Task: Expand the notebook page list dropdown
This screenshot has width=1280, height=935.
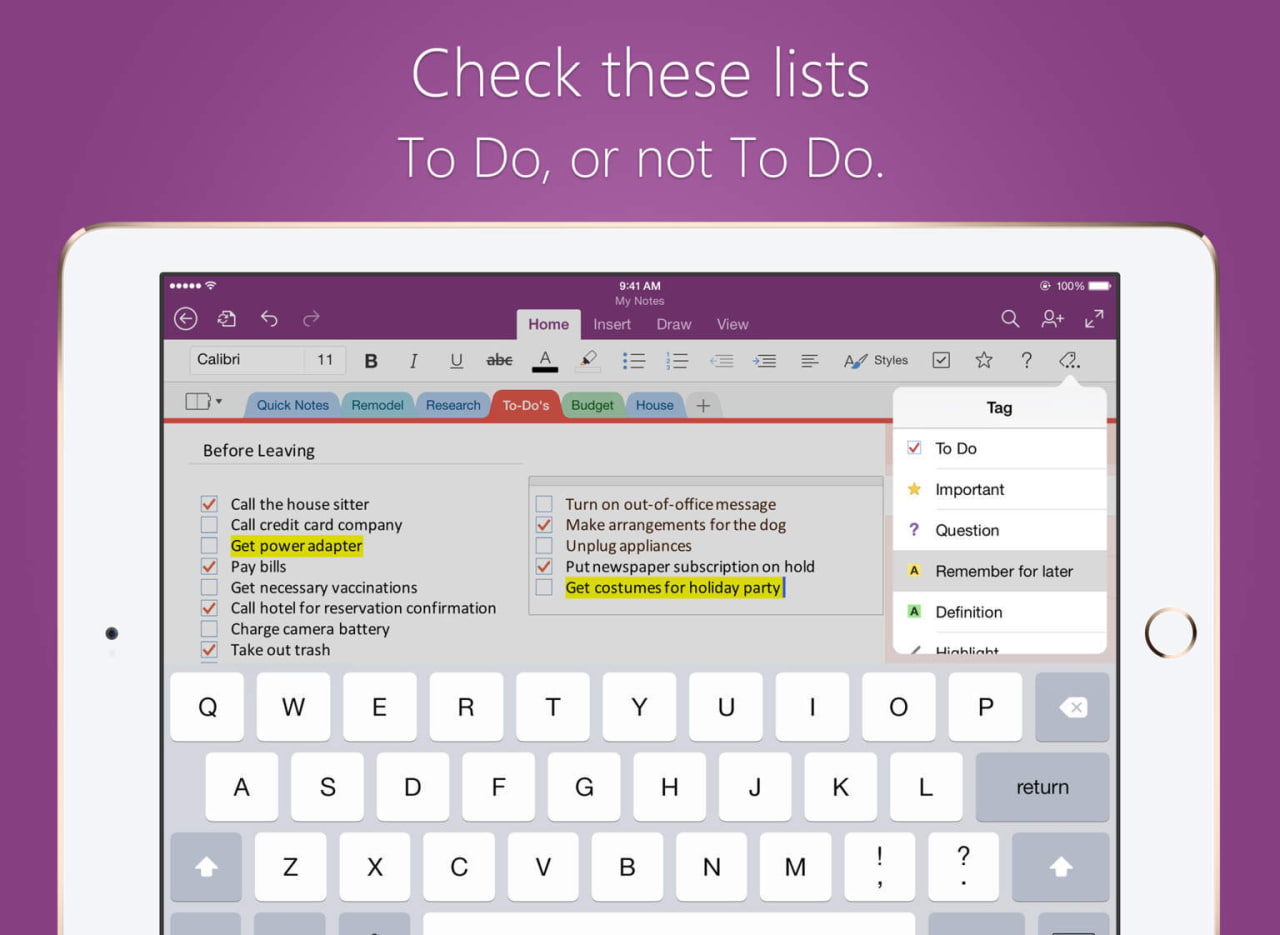Action: coord(203,402)
